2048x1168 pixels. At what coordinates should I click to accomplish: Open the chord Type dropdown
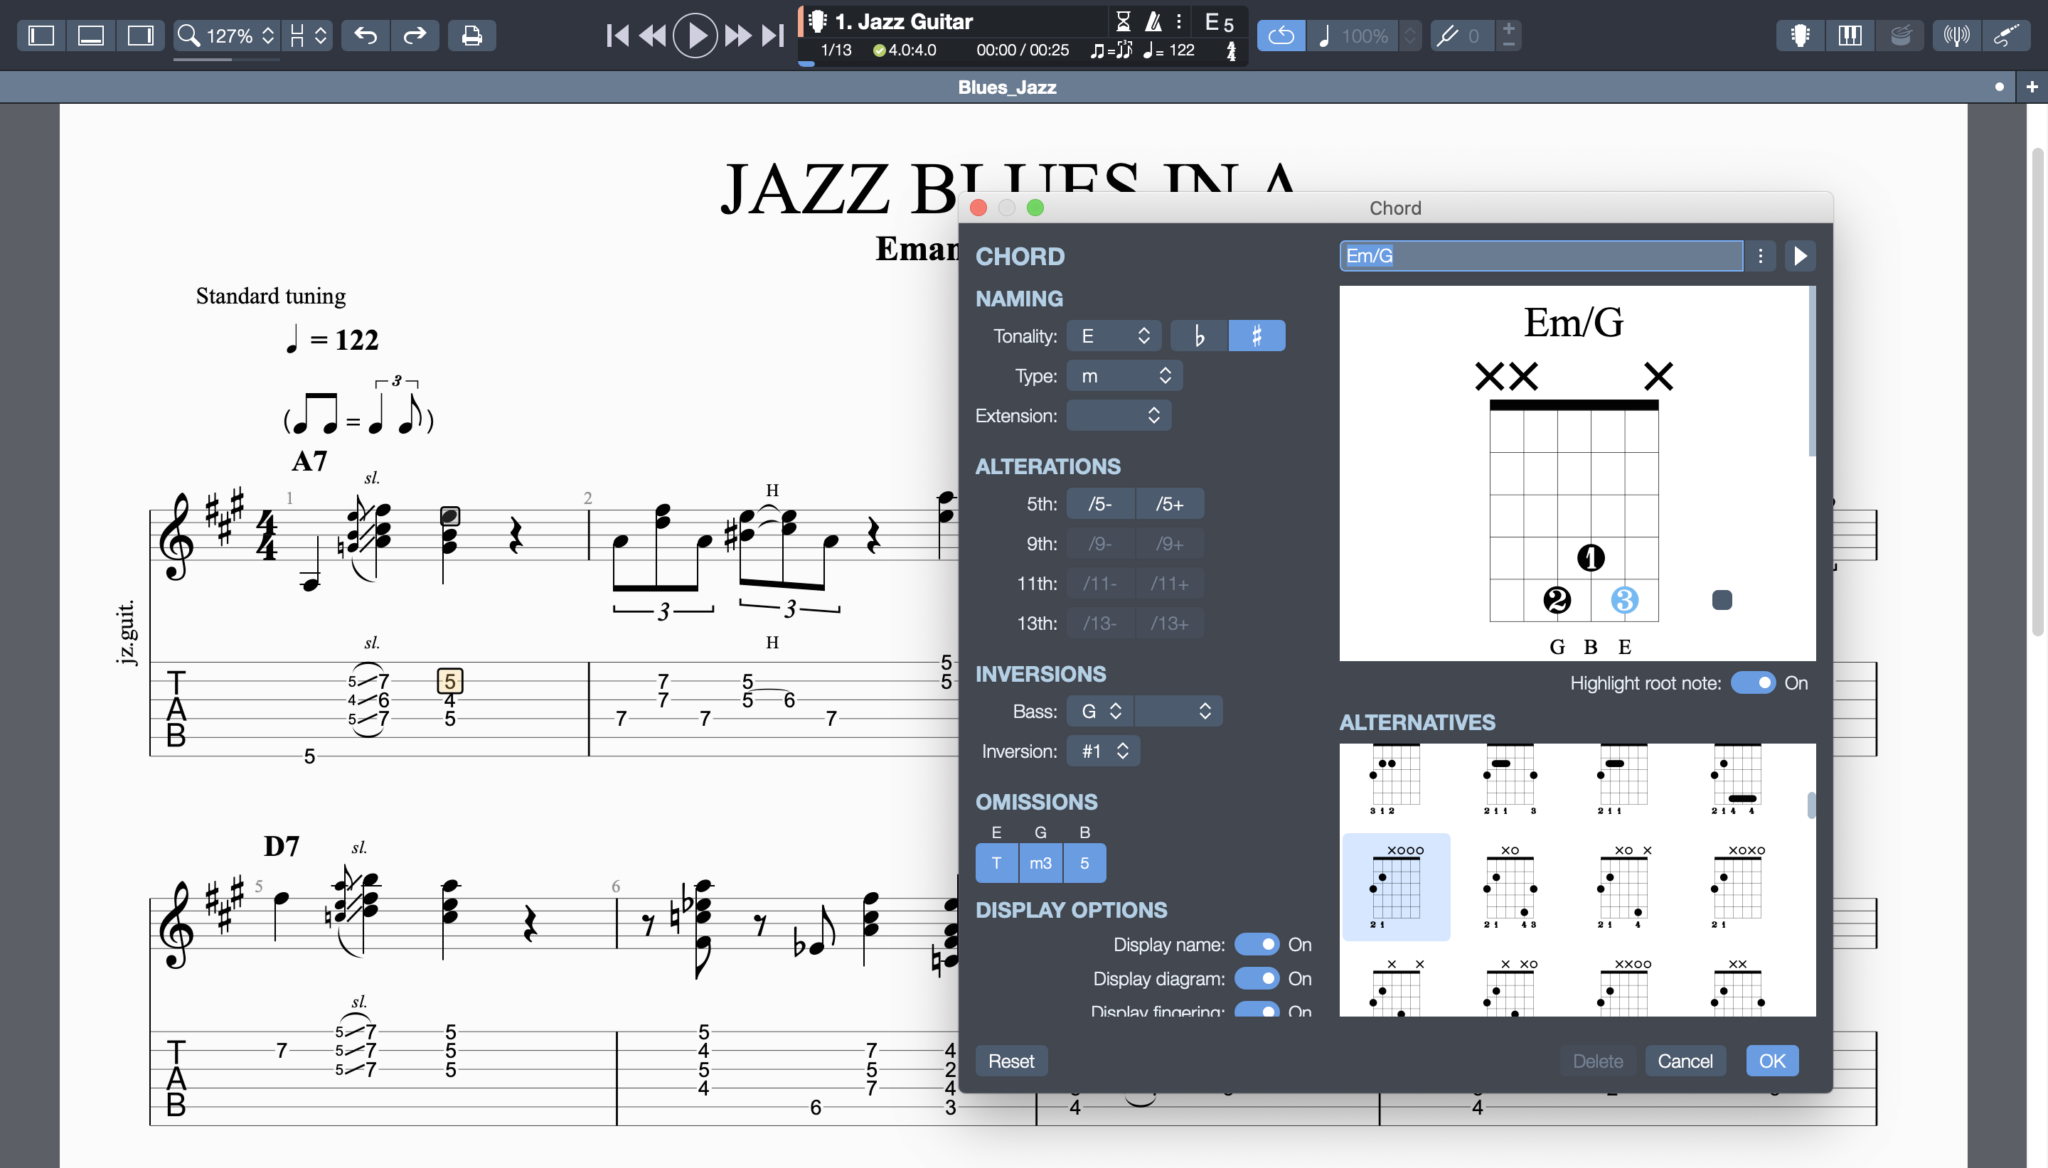tap(1124, 375)
